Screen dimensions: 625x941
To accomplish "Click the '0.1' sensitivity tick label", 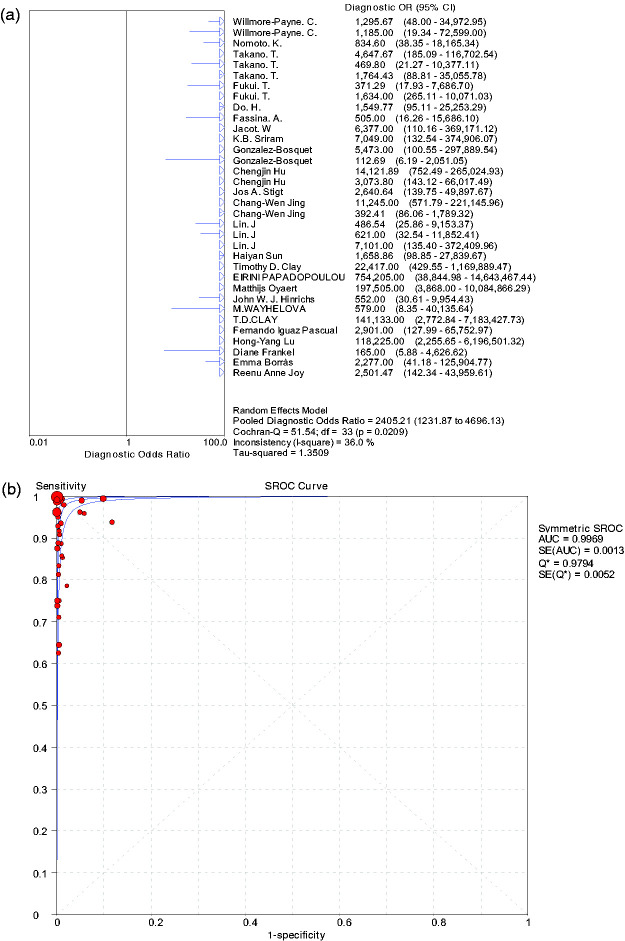I will coord(39,873).
